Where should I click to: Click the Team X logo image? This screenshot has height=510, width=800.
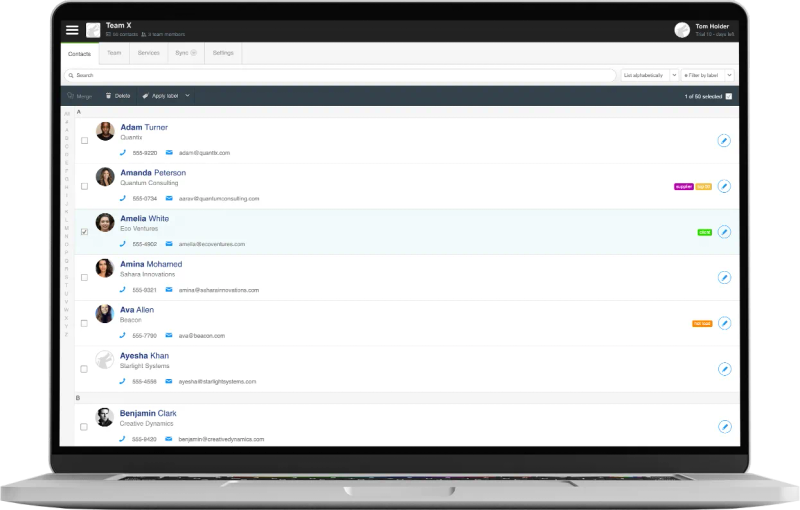(93, 30)
